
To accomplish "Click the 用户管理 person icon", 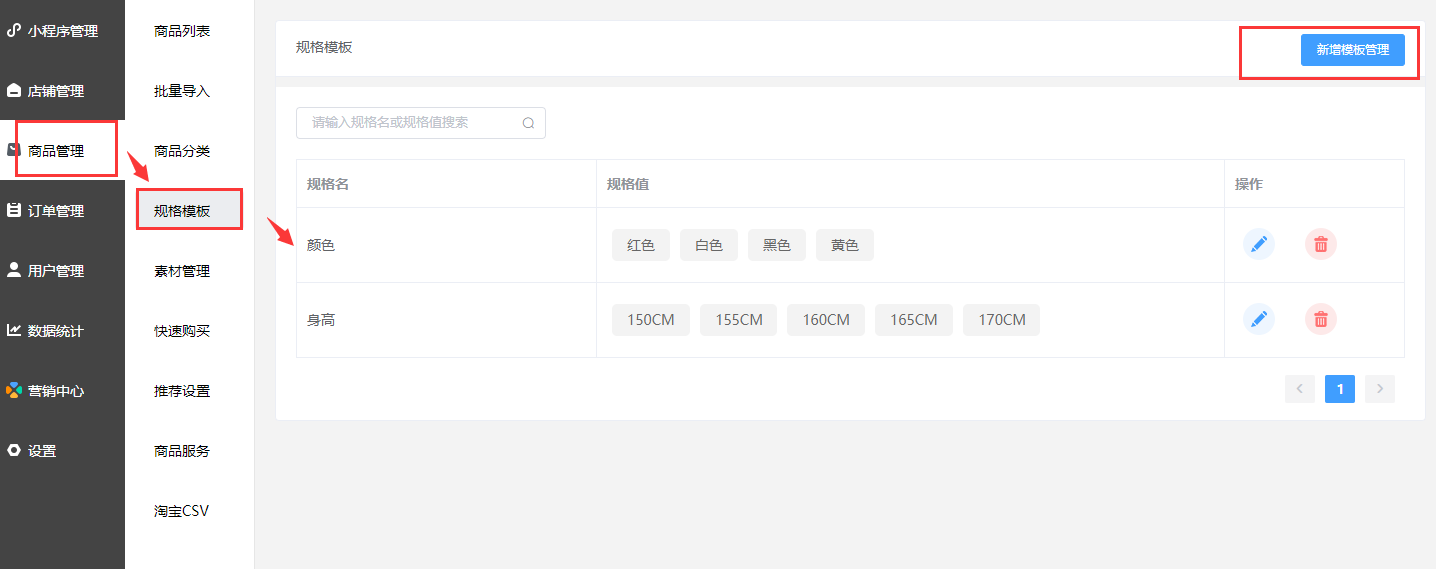I will [x=14, y=270].
